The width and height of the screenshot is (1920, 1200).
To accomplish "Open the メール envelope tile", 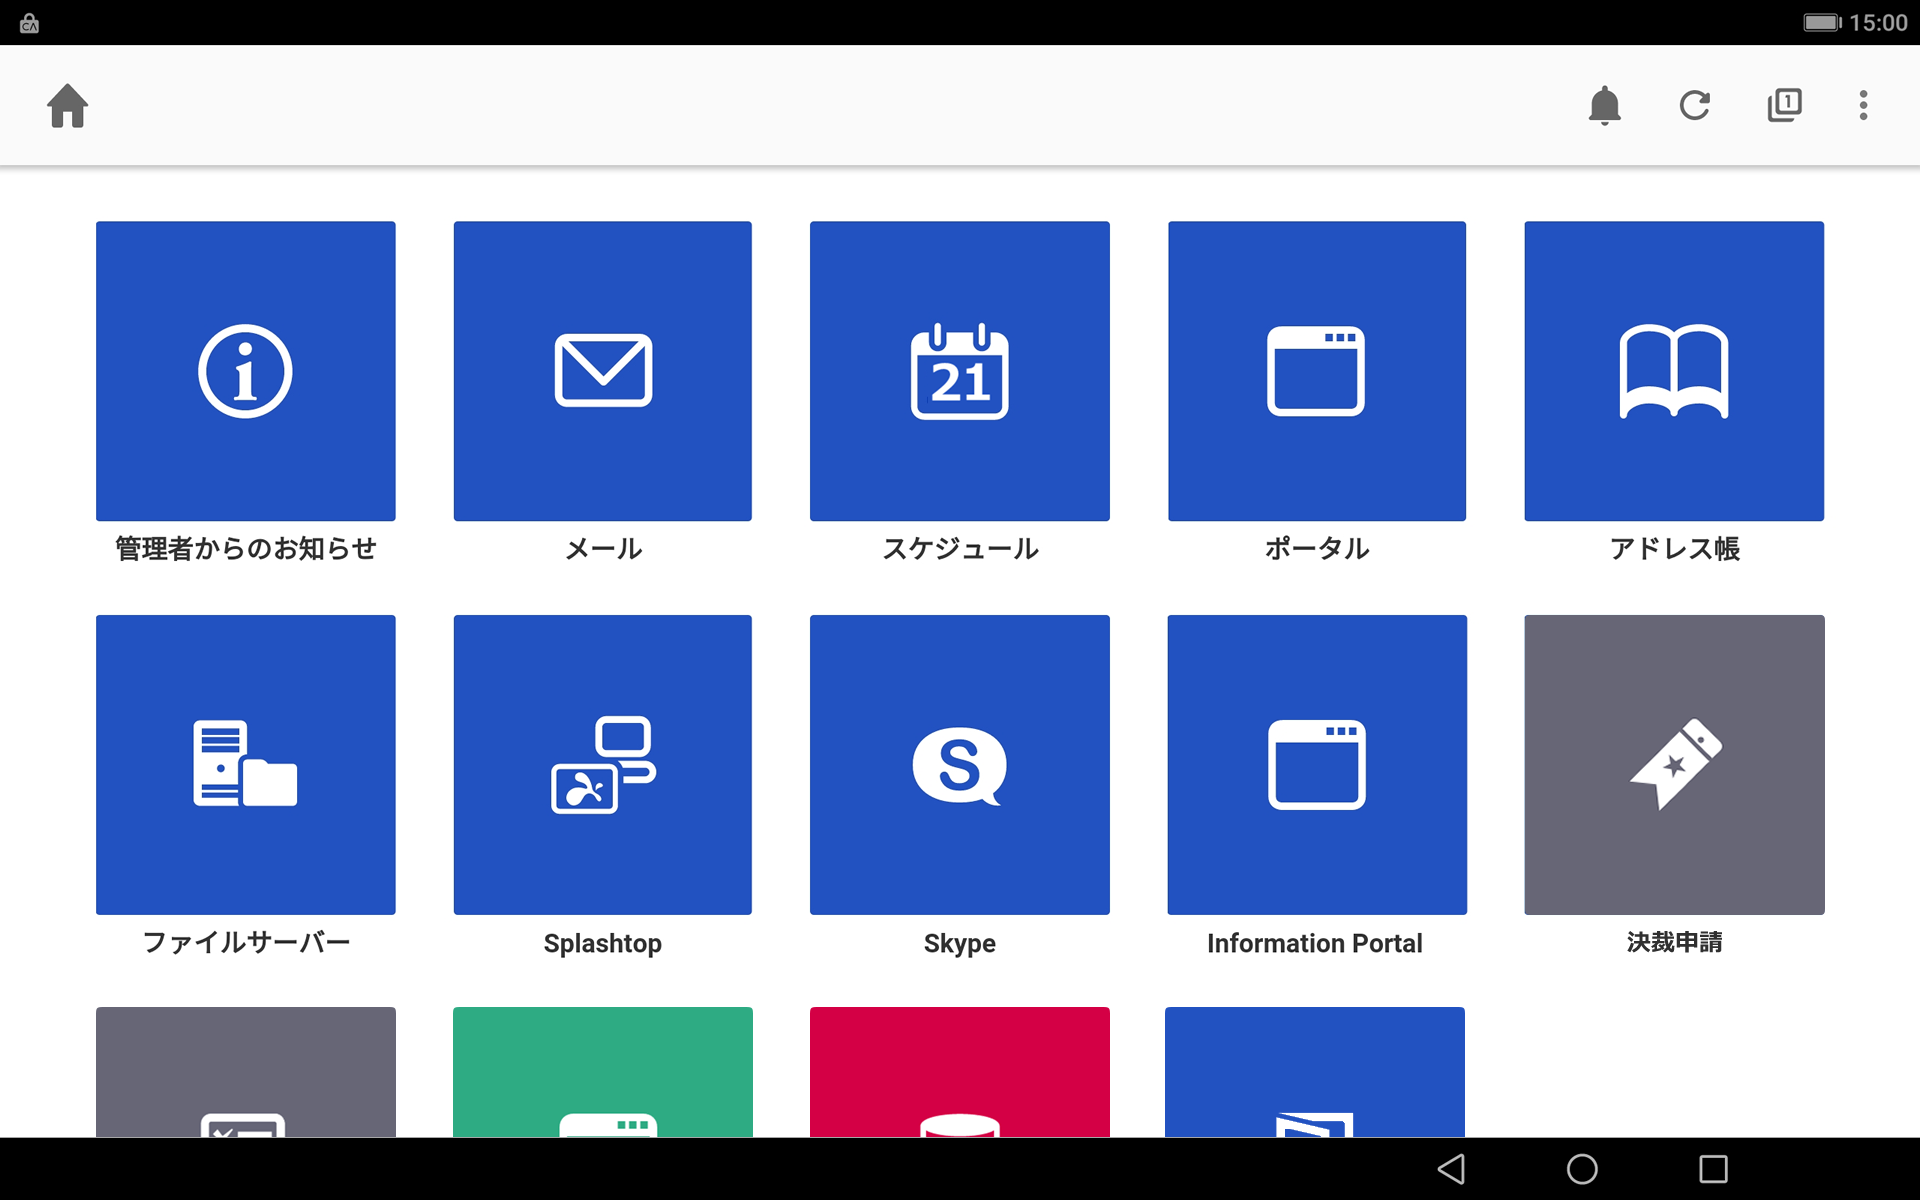I will (x=603, y=371).
